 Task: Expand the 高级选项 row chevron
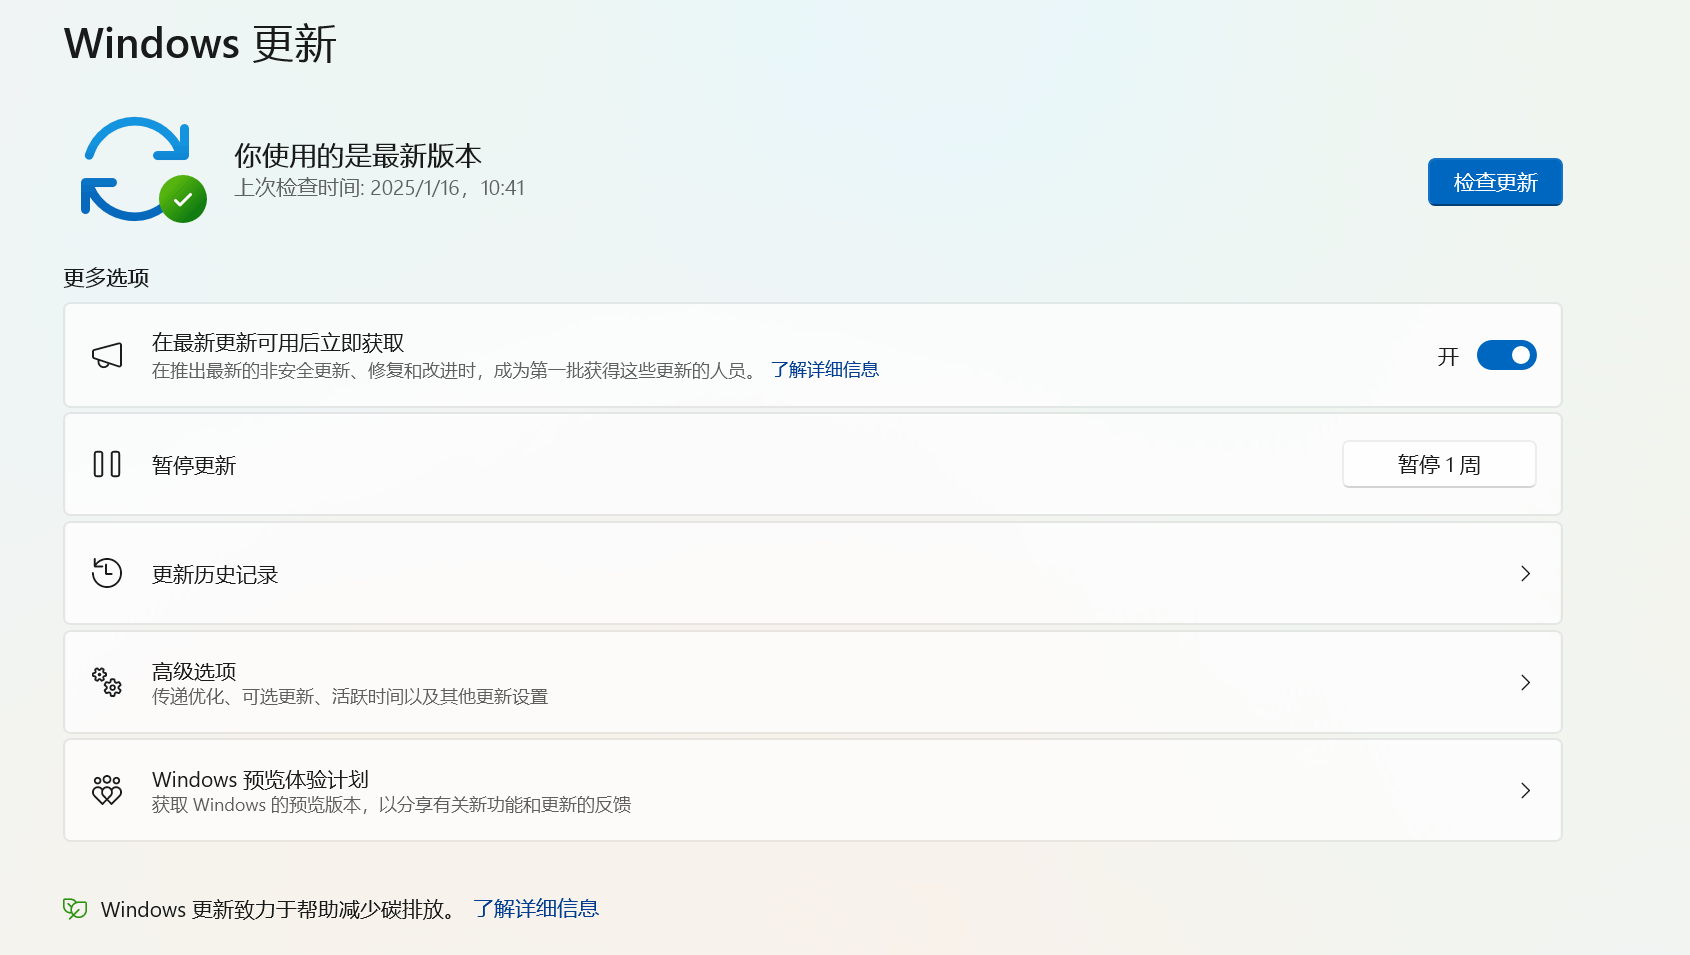click(1525, 682)
